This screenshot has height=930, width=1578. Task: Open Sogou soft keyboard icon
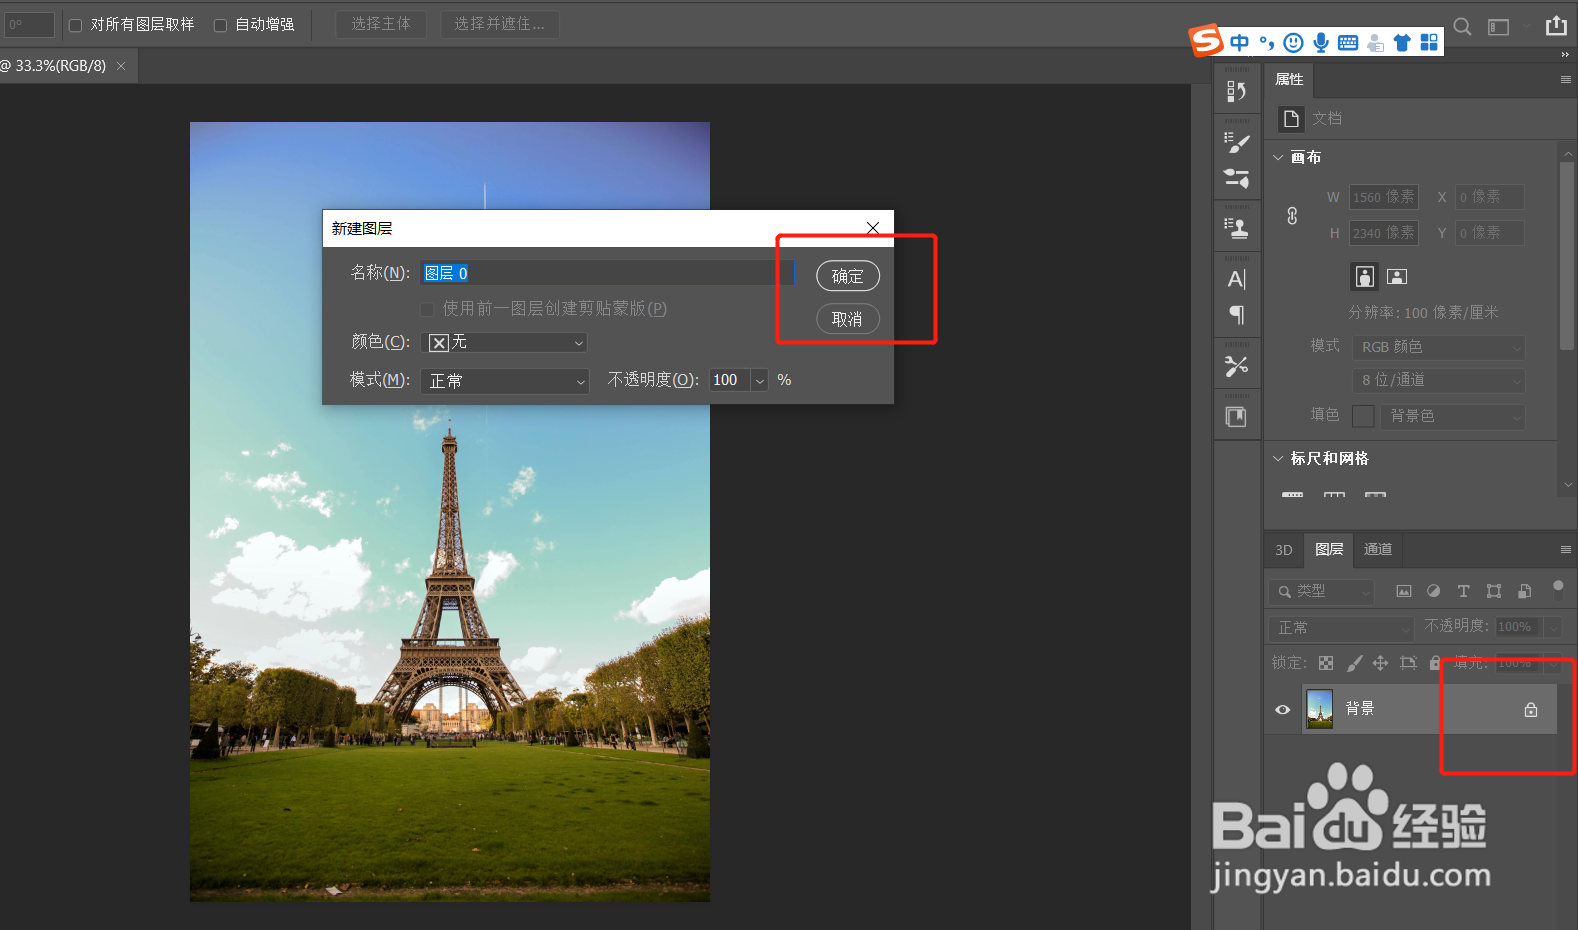tap(1348, 42)
